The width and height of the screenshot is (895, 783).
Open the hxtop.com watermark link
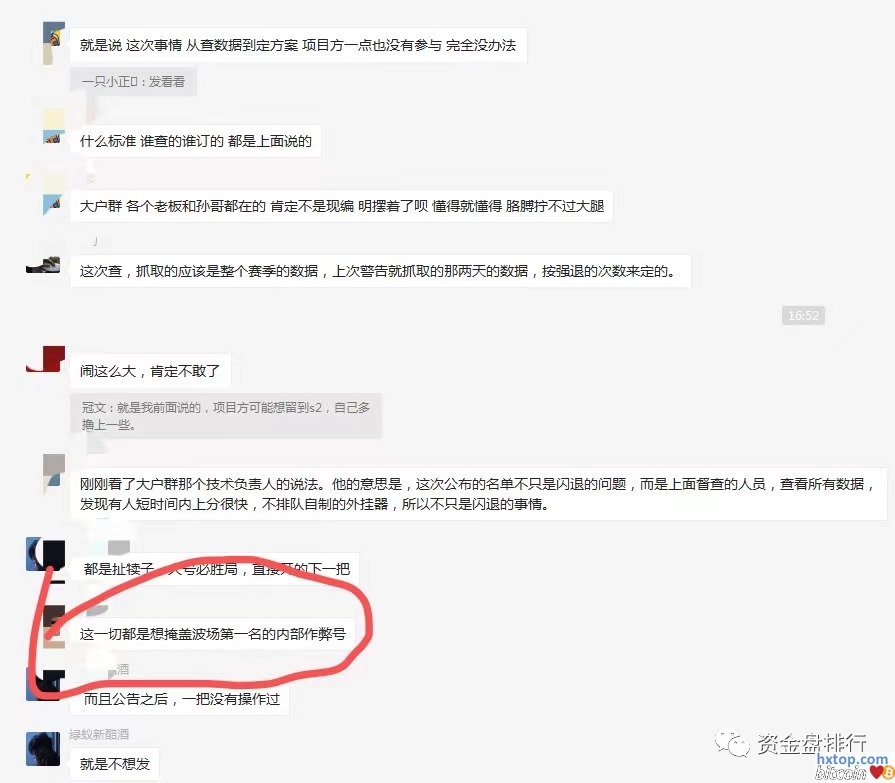[x=852, y=760]
